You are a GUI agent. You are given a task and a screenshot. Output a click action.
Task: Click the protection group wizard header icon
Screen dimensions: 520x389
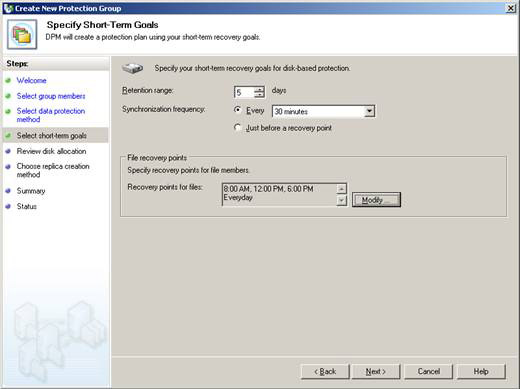tap(22, 34)
